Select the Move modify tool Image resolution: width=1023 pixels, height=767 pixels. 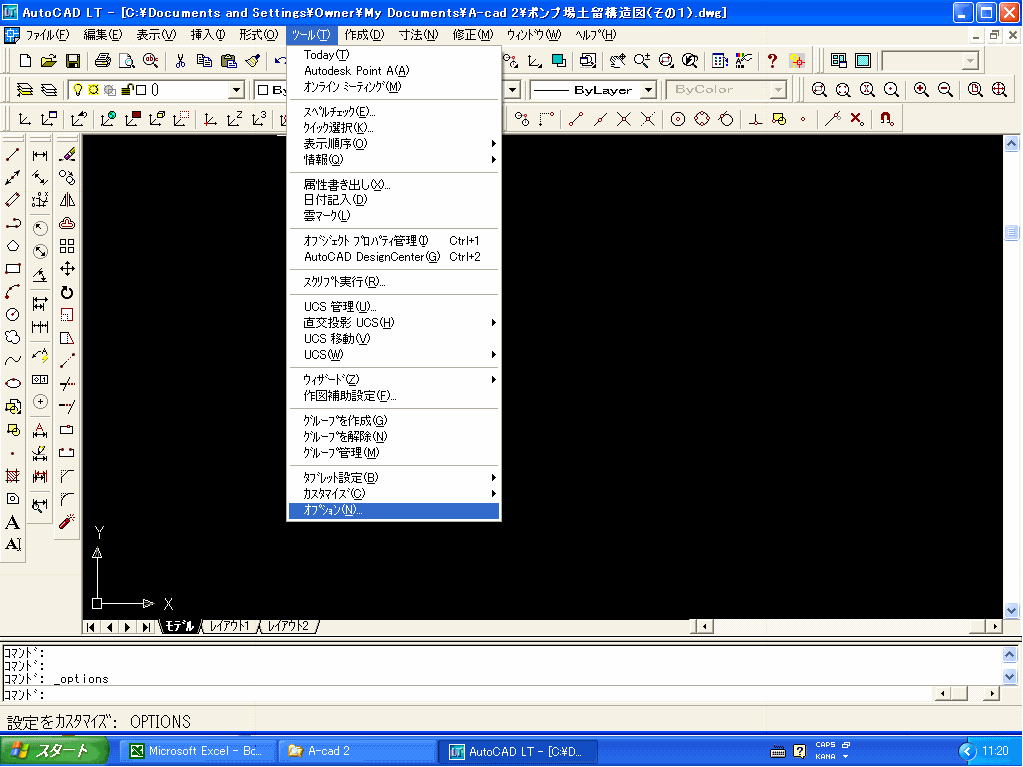click(x=67, y=269)
